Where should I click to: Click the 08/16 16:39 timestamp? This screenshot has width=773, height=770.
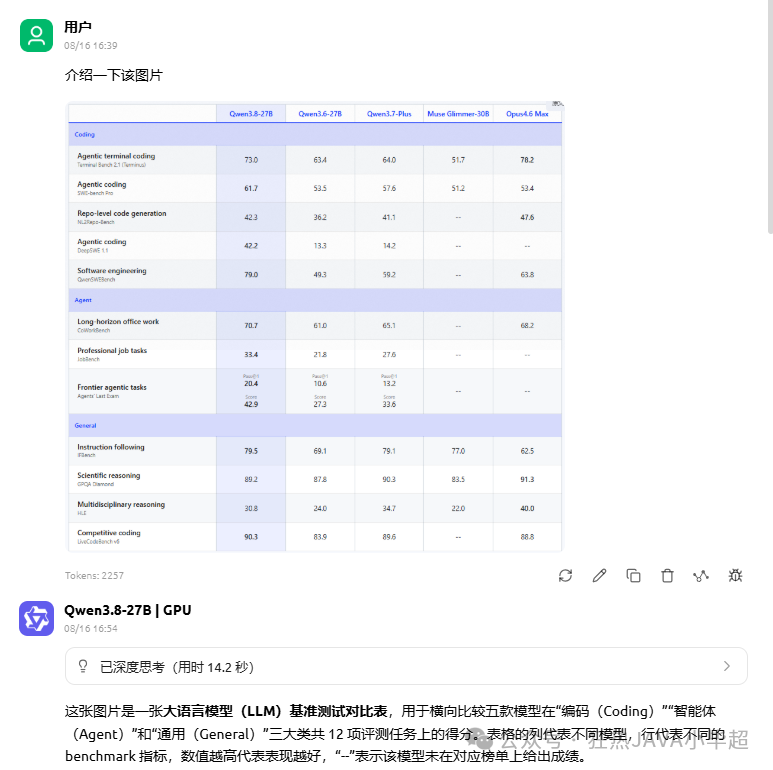point(91,46)
